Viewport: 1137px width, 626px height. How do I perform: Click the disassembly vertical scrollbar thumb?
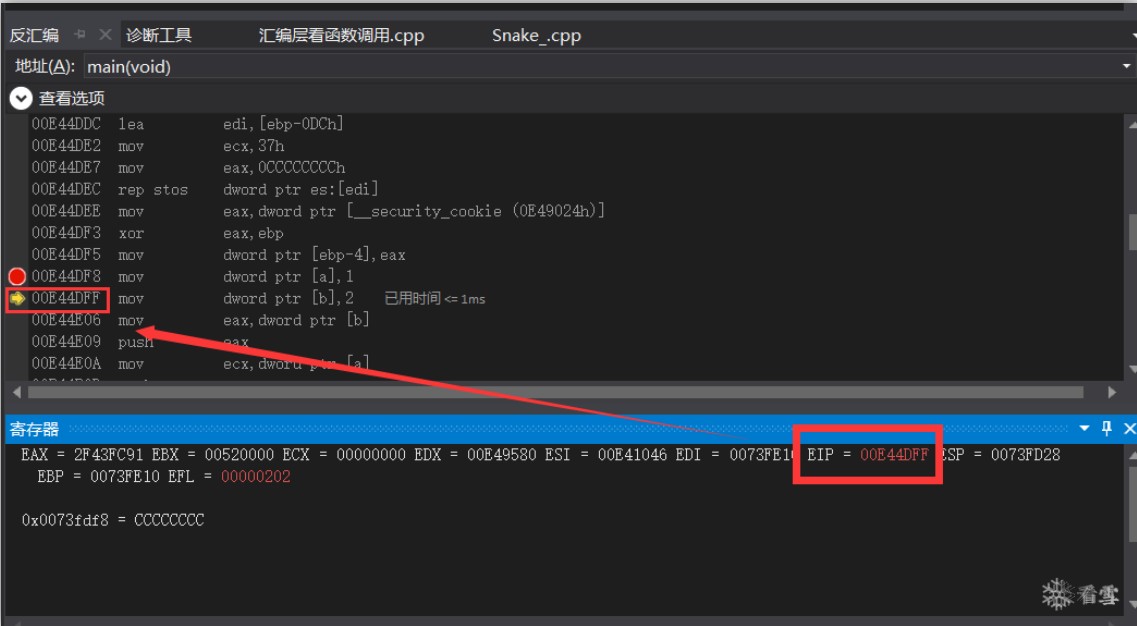pos(1132,232)
